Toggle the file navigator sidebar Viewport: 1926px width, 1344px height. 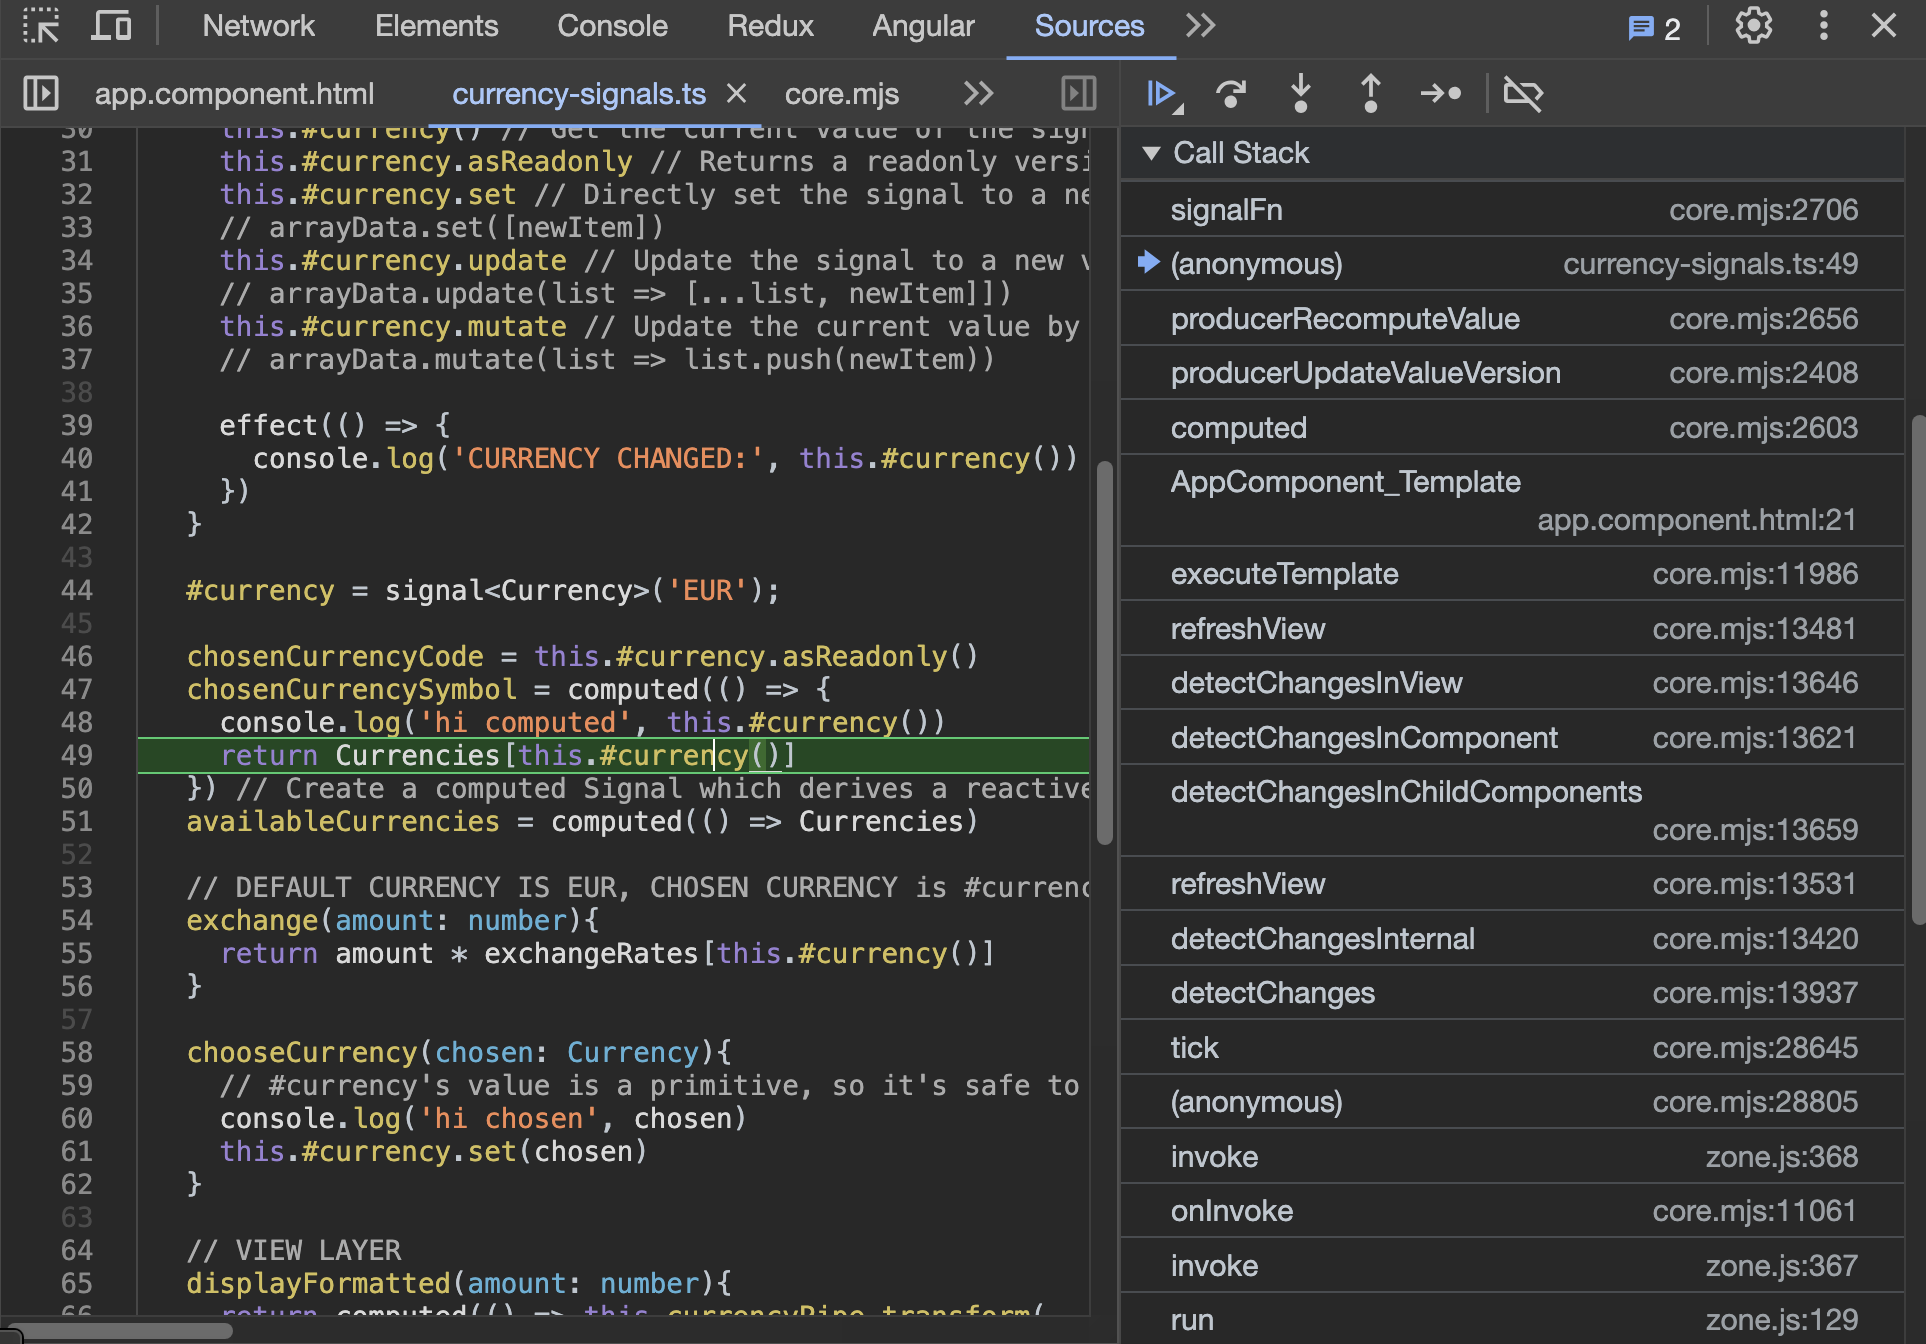[41, 94]
